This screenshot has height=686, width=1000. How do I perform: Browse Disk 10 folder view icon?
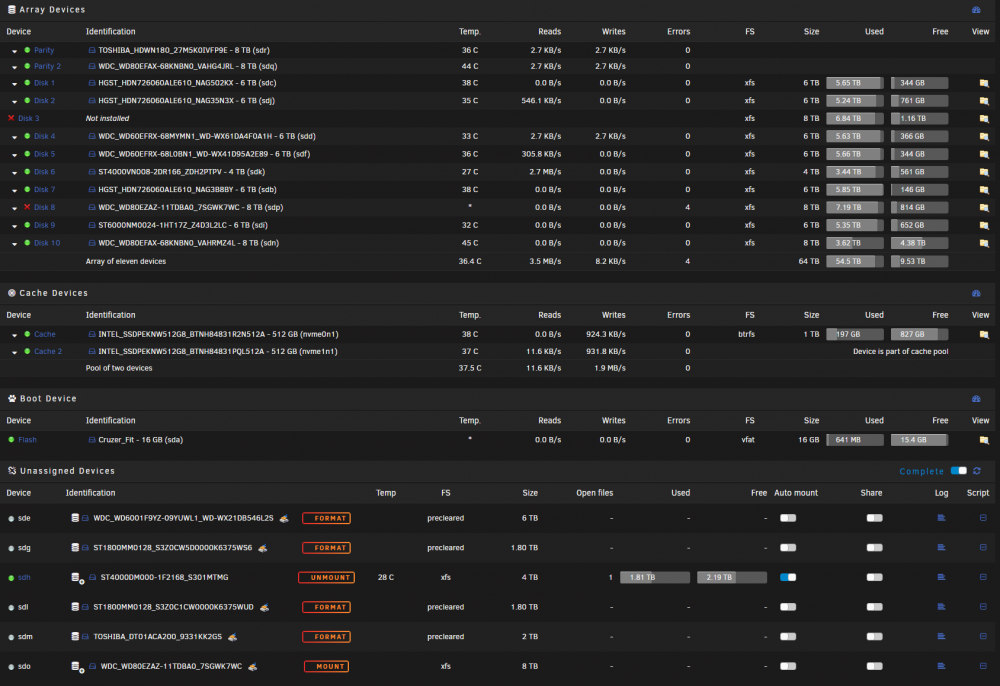983,244
